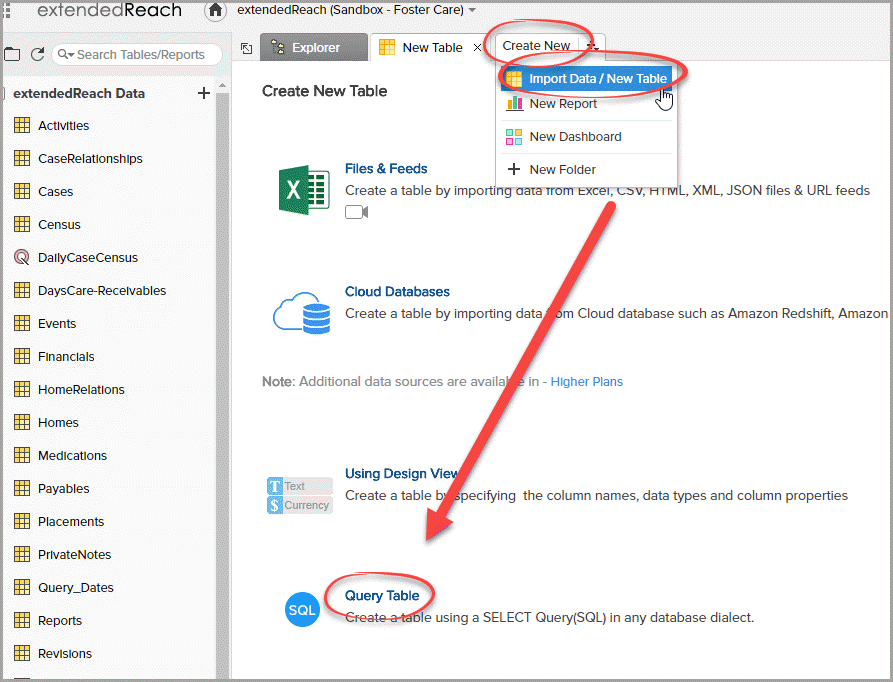The height and width of the screenshot is (682, 893).
Task: Open the CaseRelationships table
Action: 90,158
